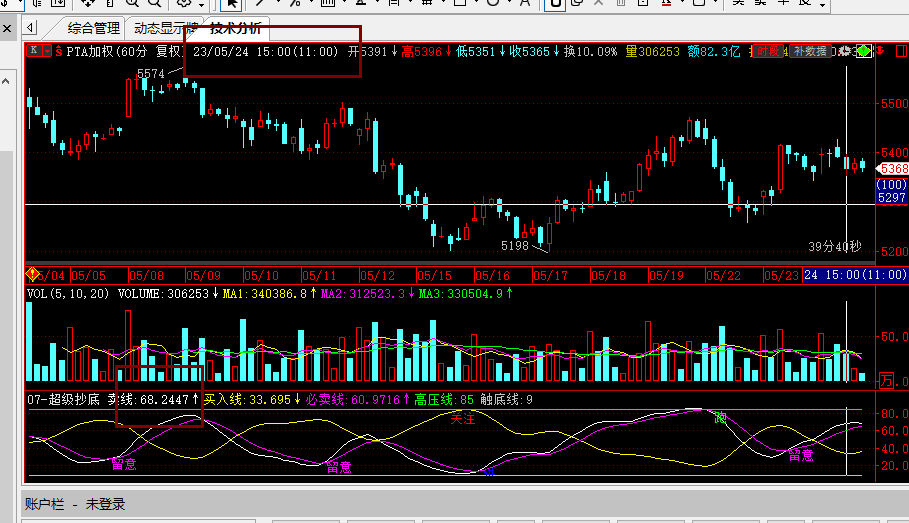This screenshot has height=523, width=909.
Task: Click the 补数据 button
Action: click(x=810, y=51)
